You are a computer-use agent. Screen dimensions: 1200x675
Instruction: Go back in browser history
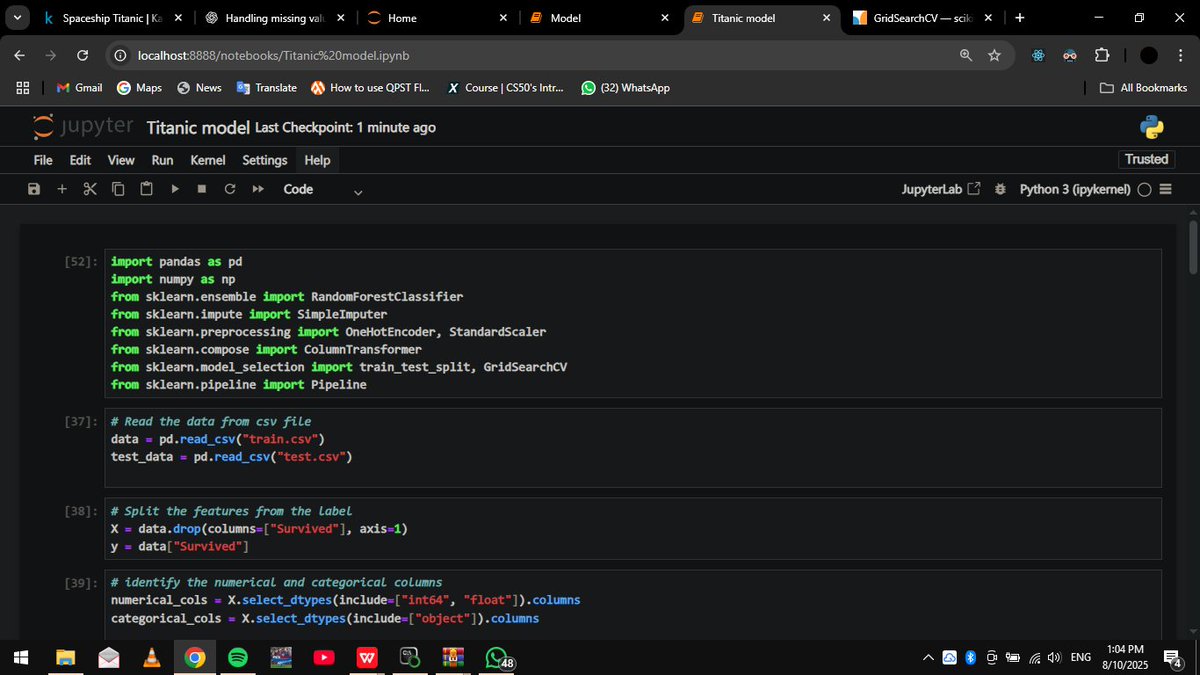pos(21,55)
